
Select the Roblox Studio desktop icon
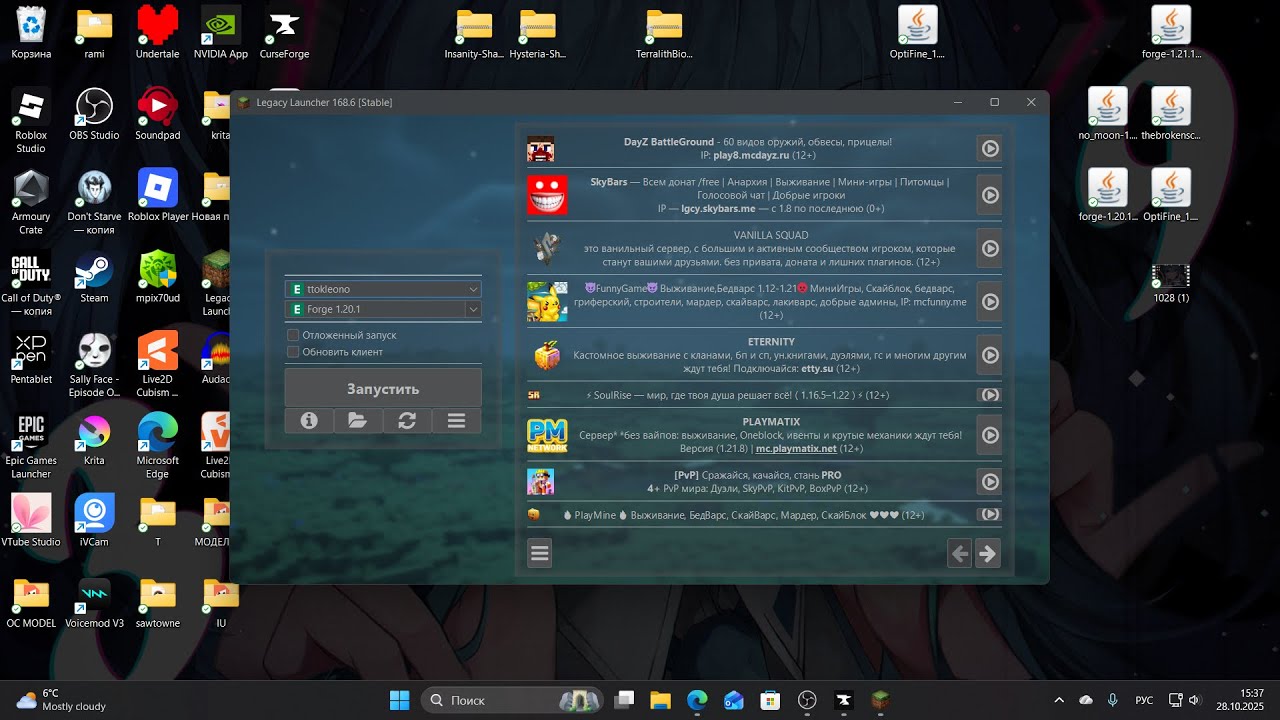point(31,120)
